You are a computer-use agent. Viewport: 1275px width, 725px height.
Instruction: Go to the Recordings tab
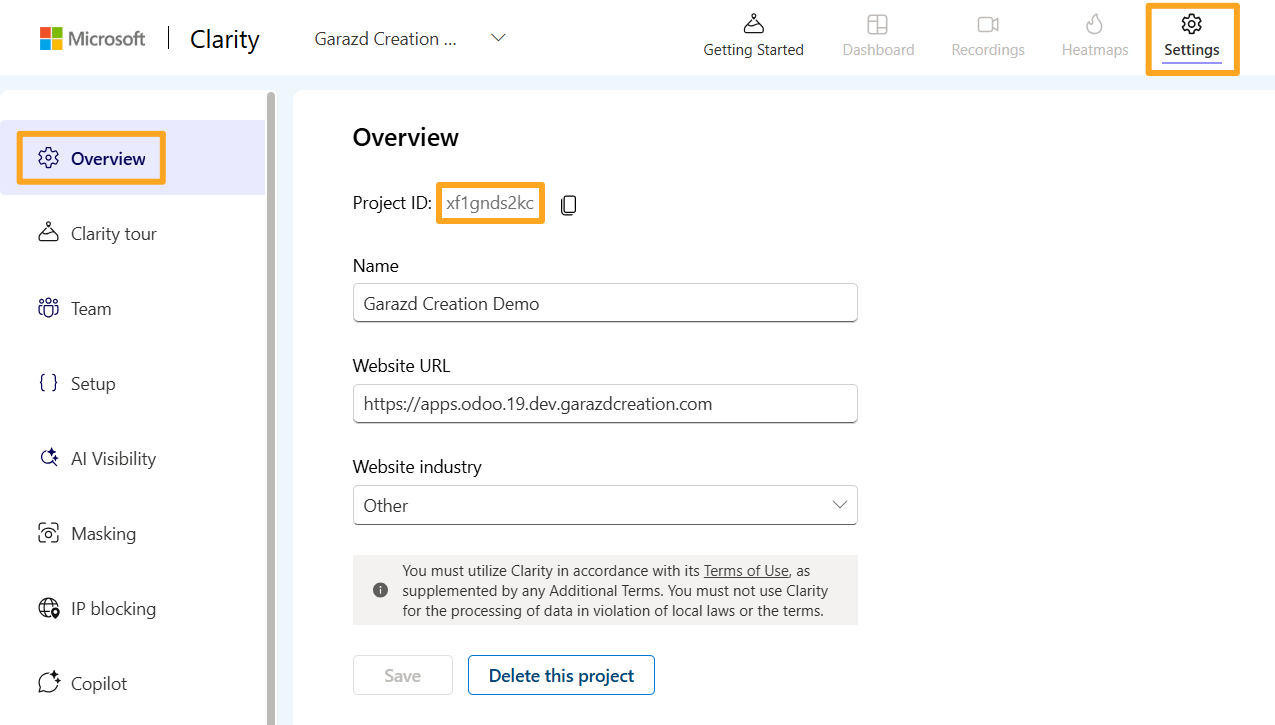(x=988, y=37)
